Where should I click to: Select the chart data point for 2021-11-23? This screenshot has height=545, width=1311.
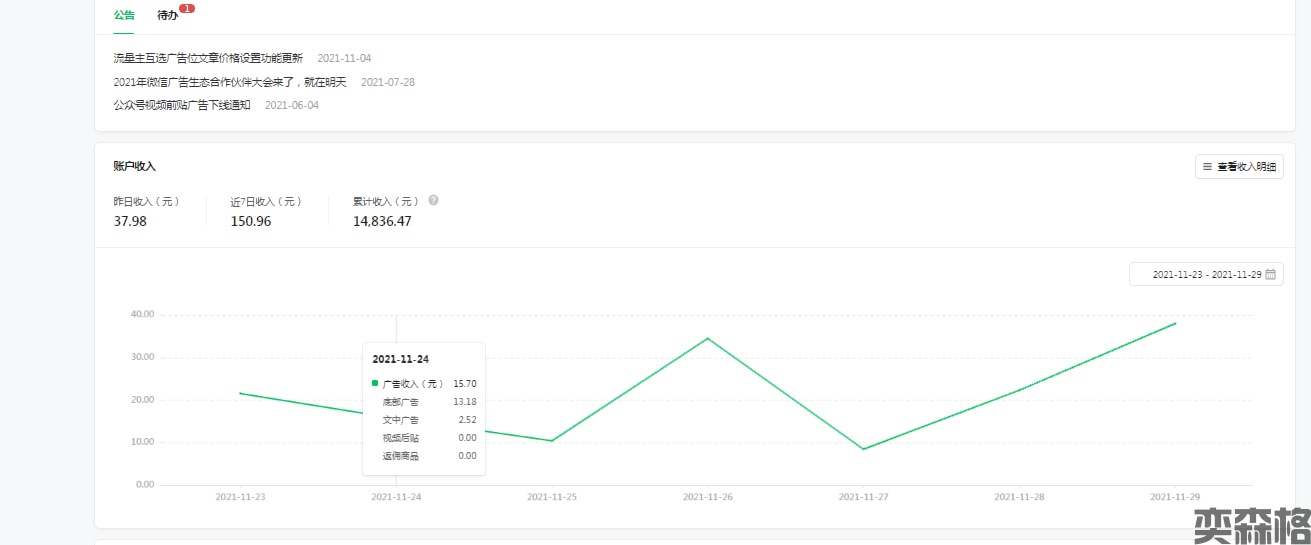pos(241,393)
